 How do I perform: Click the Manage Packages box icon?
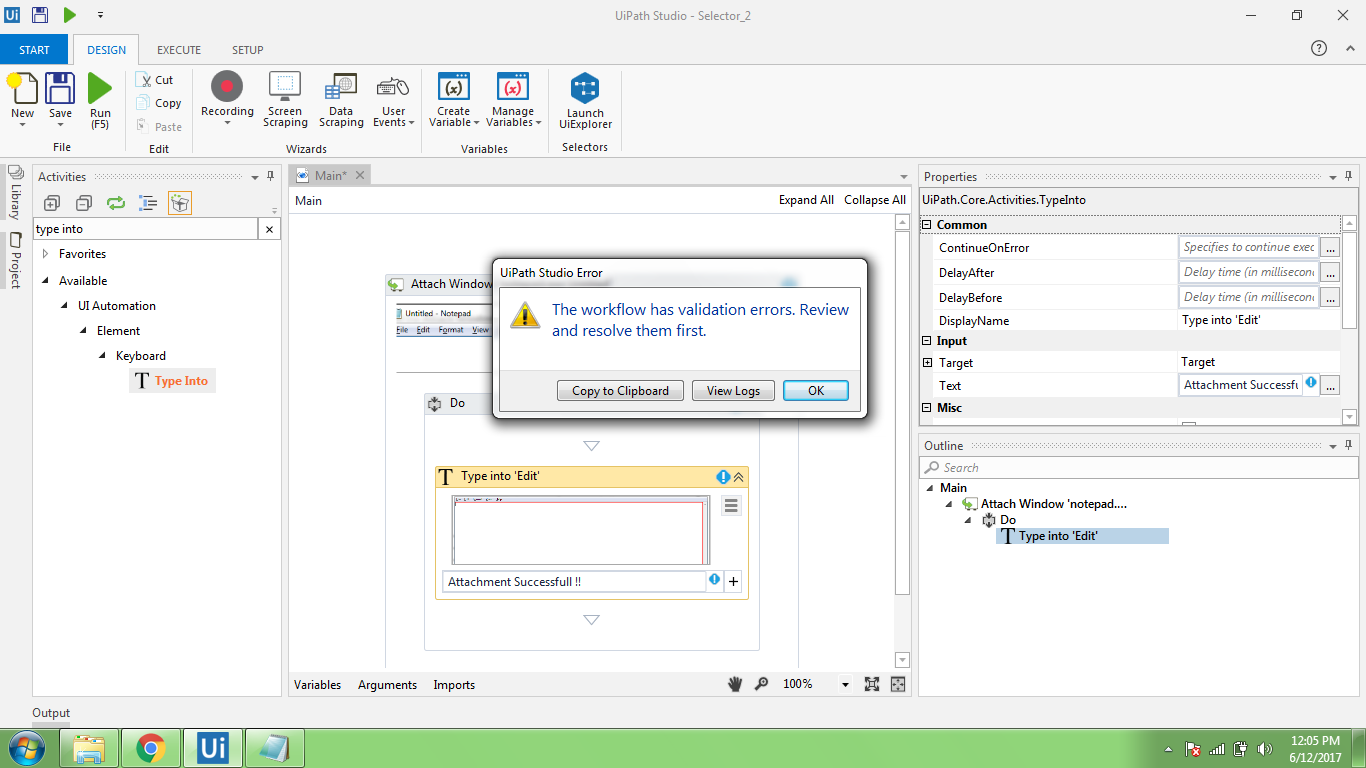pyautogui.click(x=180, y=203)
